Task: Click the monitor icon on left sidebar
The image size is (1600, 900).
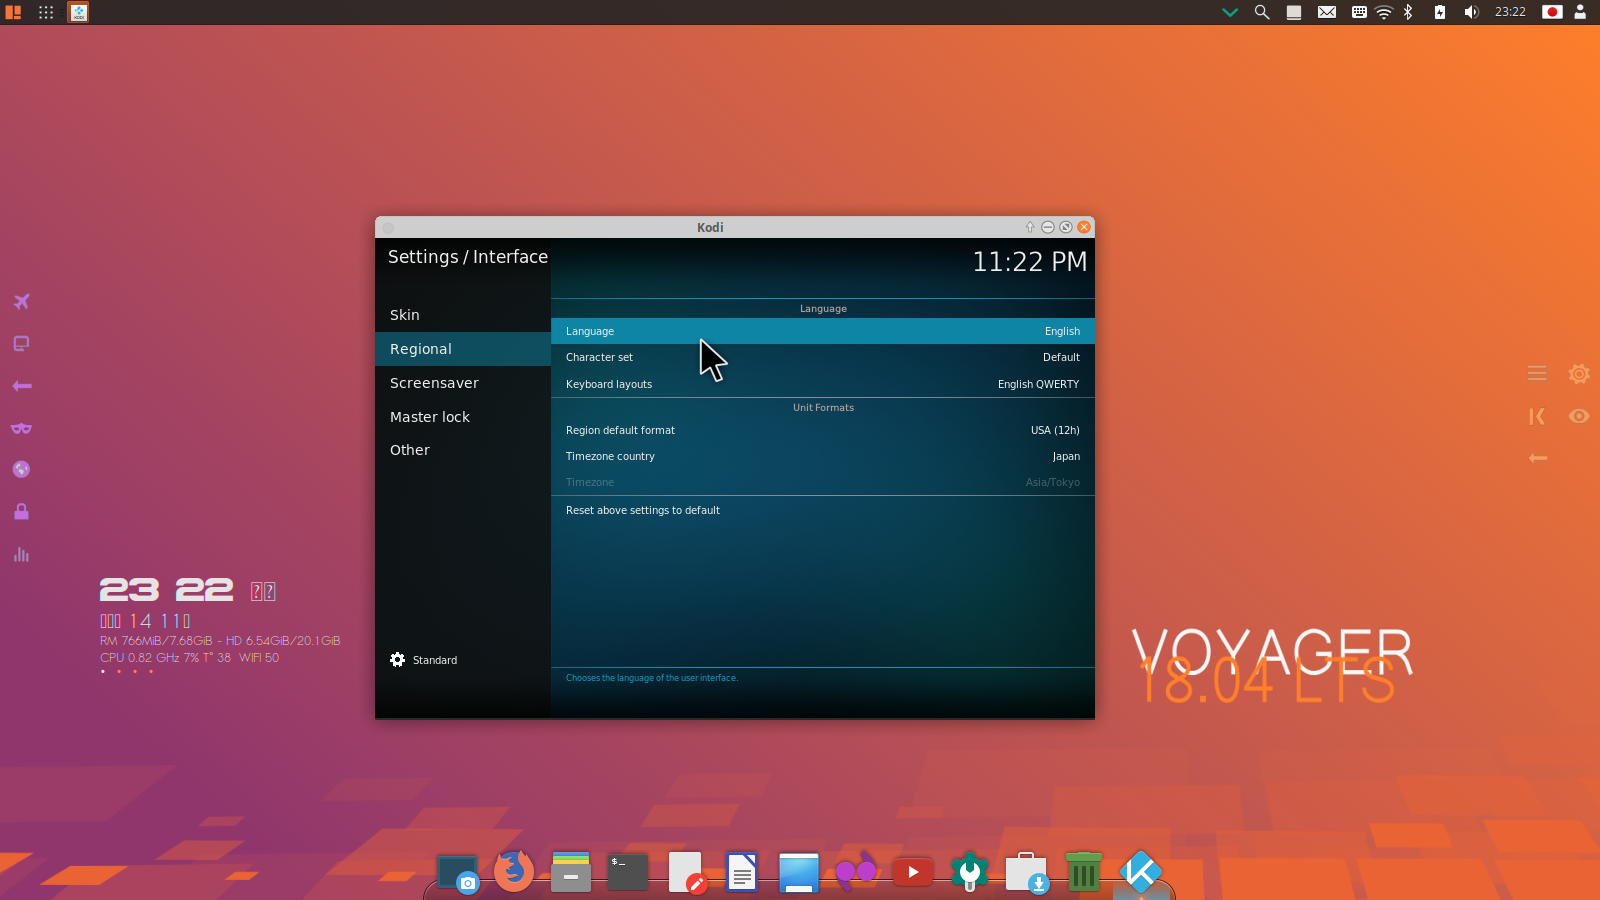Action: click(x=21, y=344)
